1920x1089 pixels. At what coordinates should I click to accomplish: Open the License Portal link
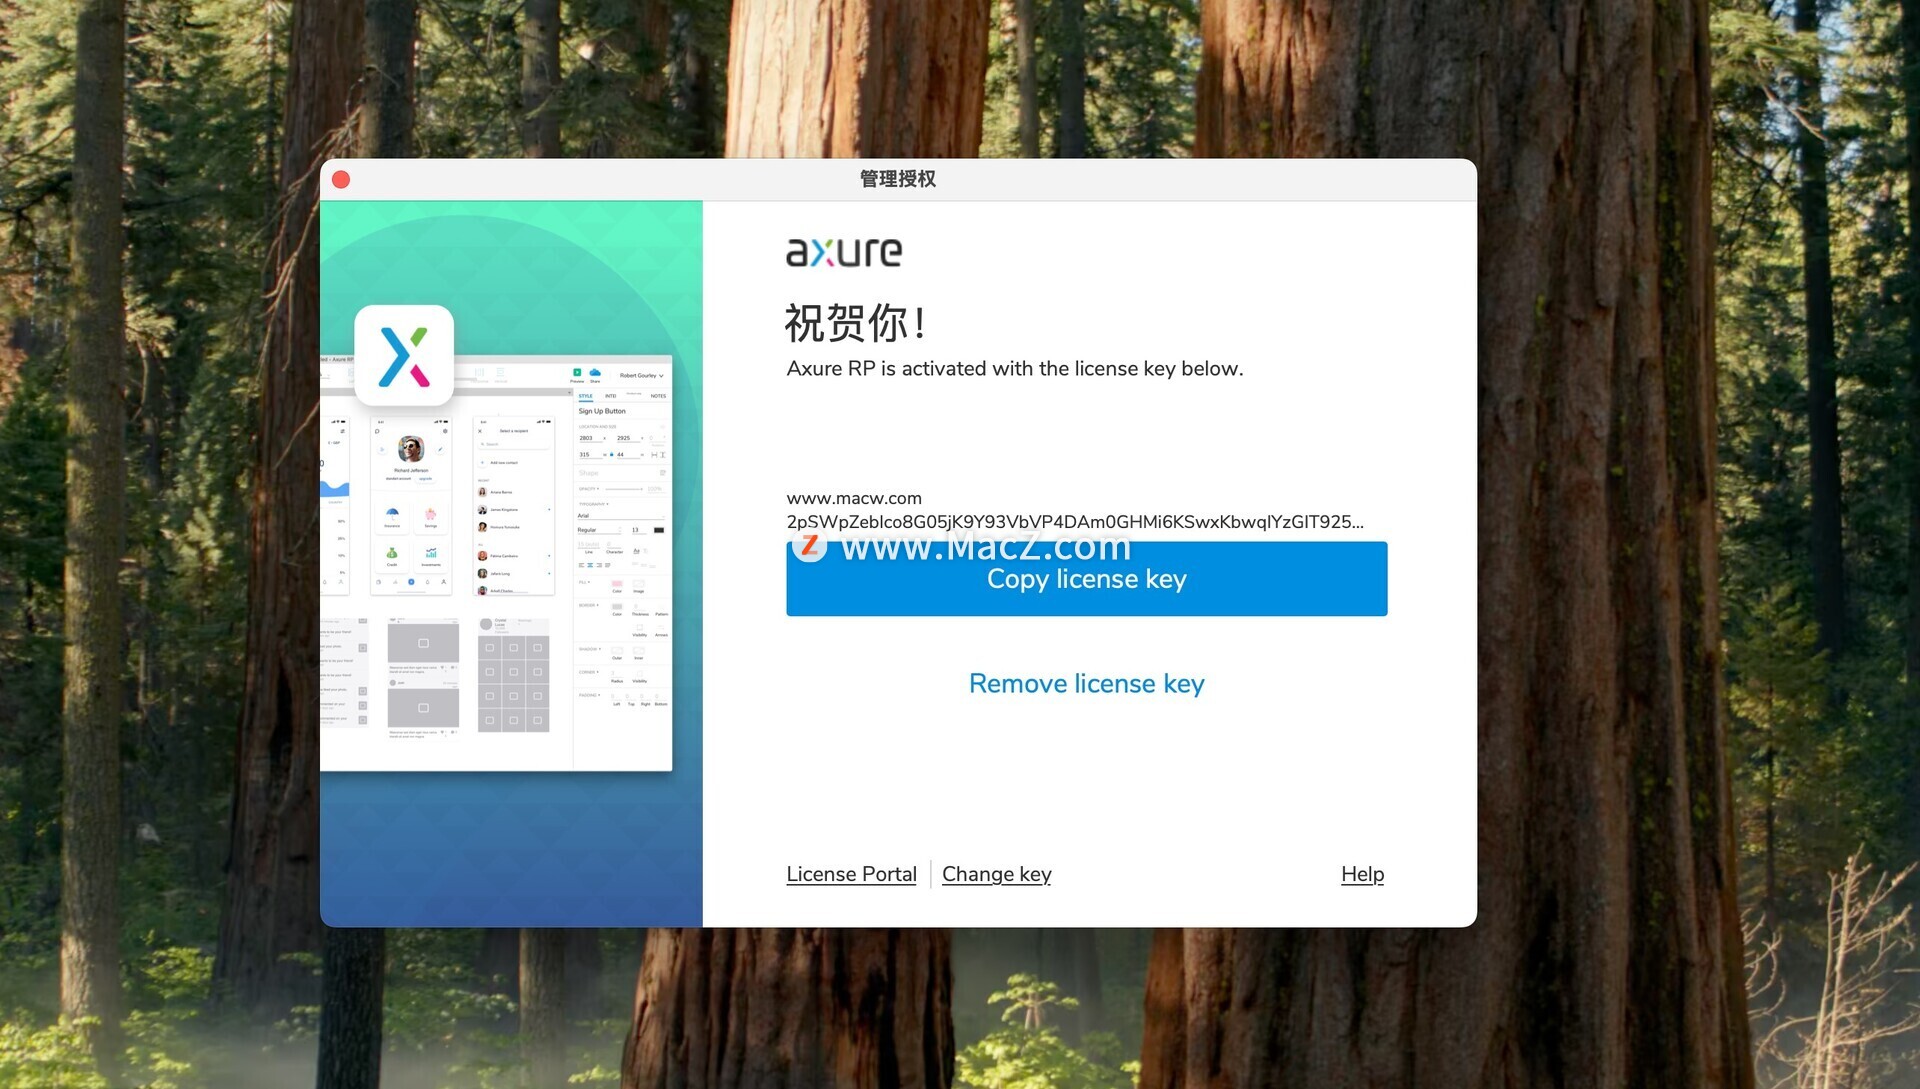pyautogui.click(x=851, y=874)
